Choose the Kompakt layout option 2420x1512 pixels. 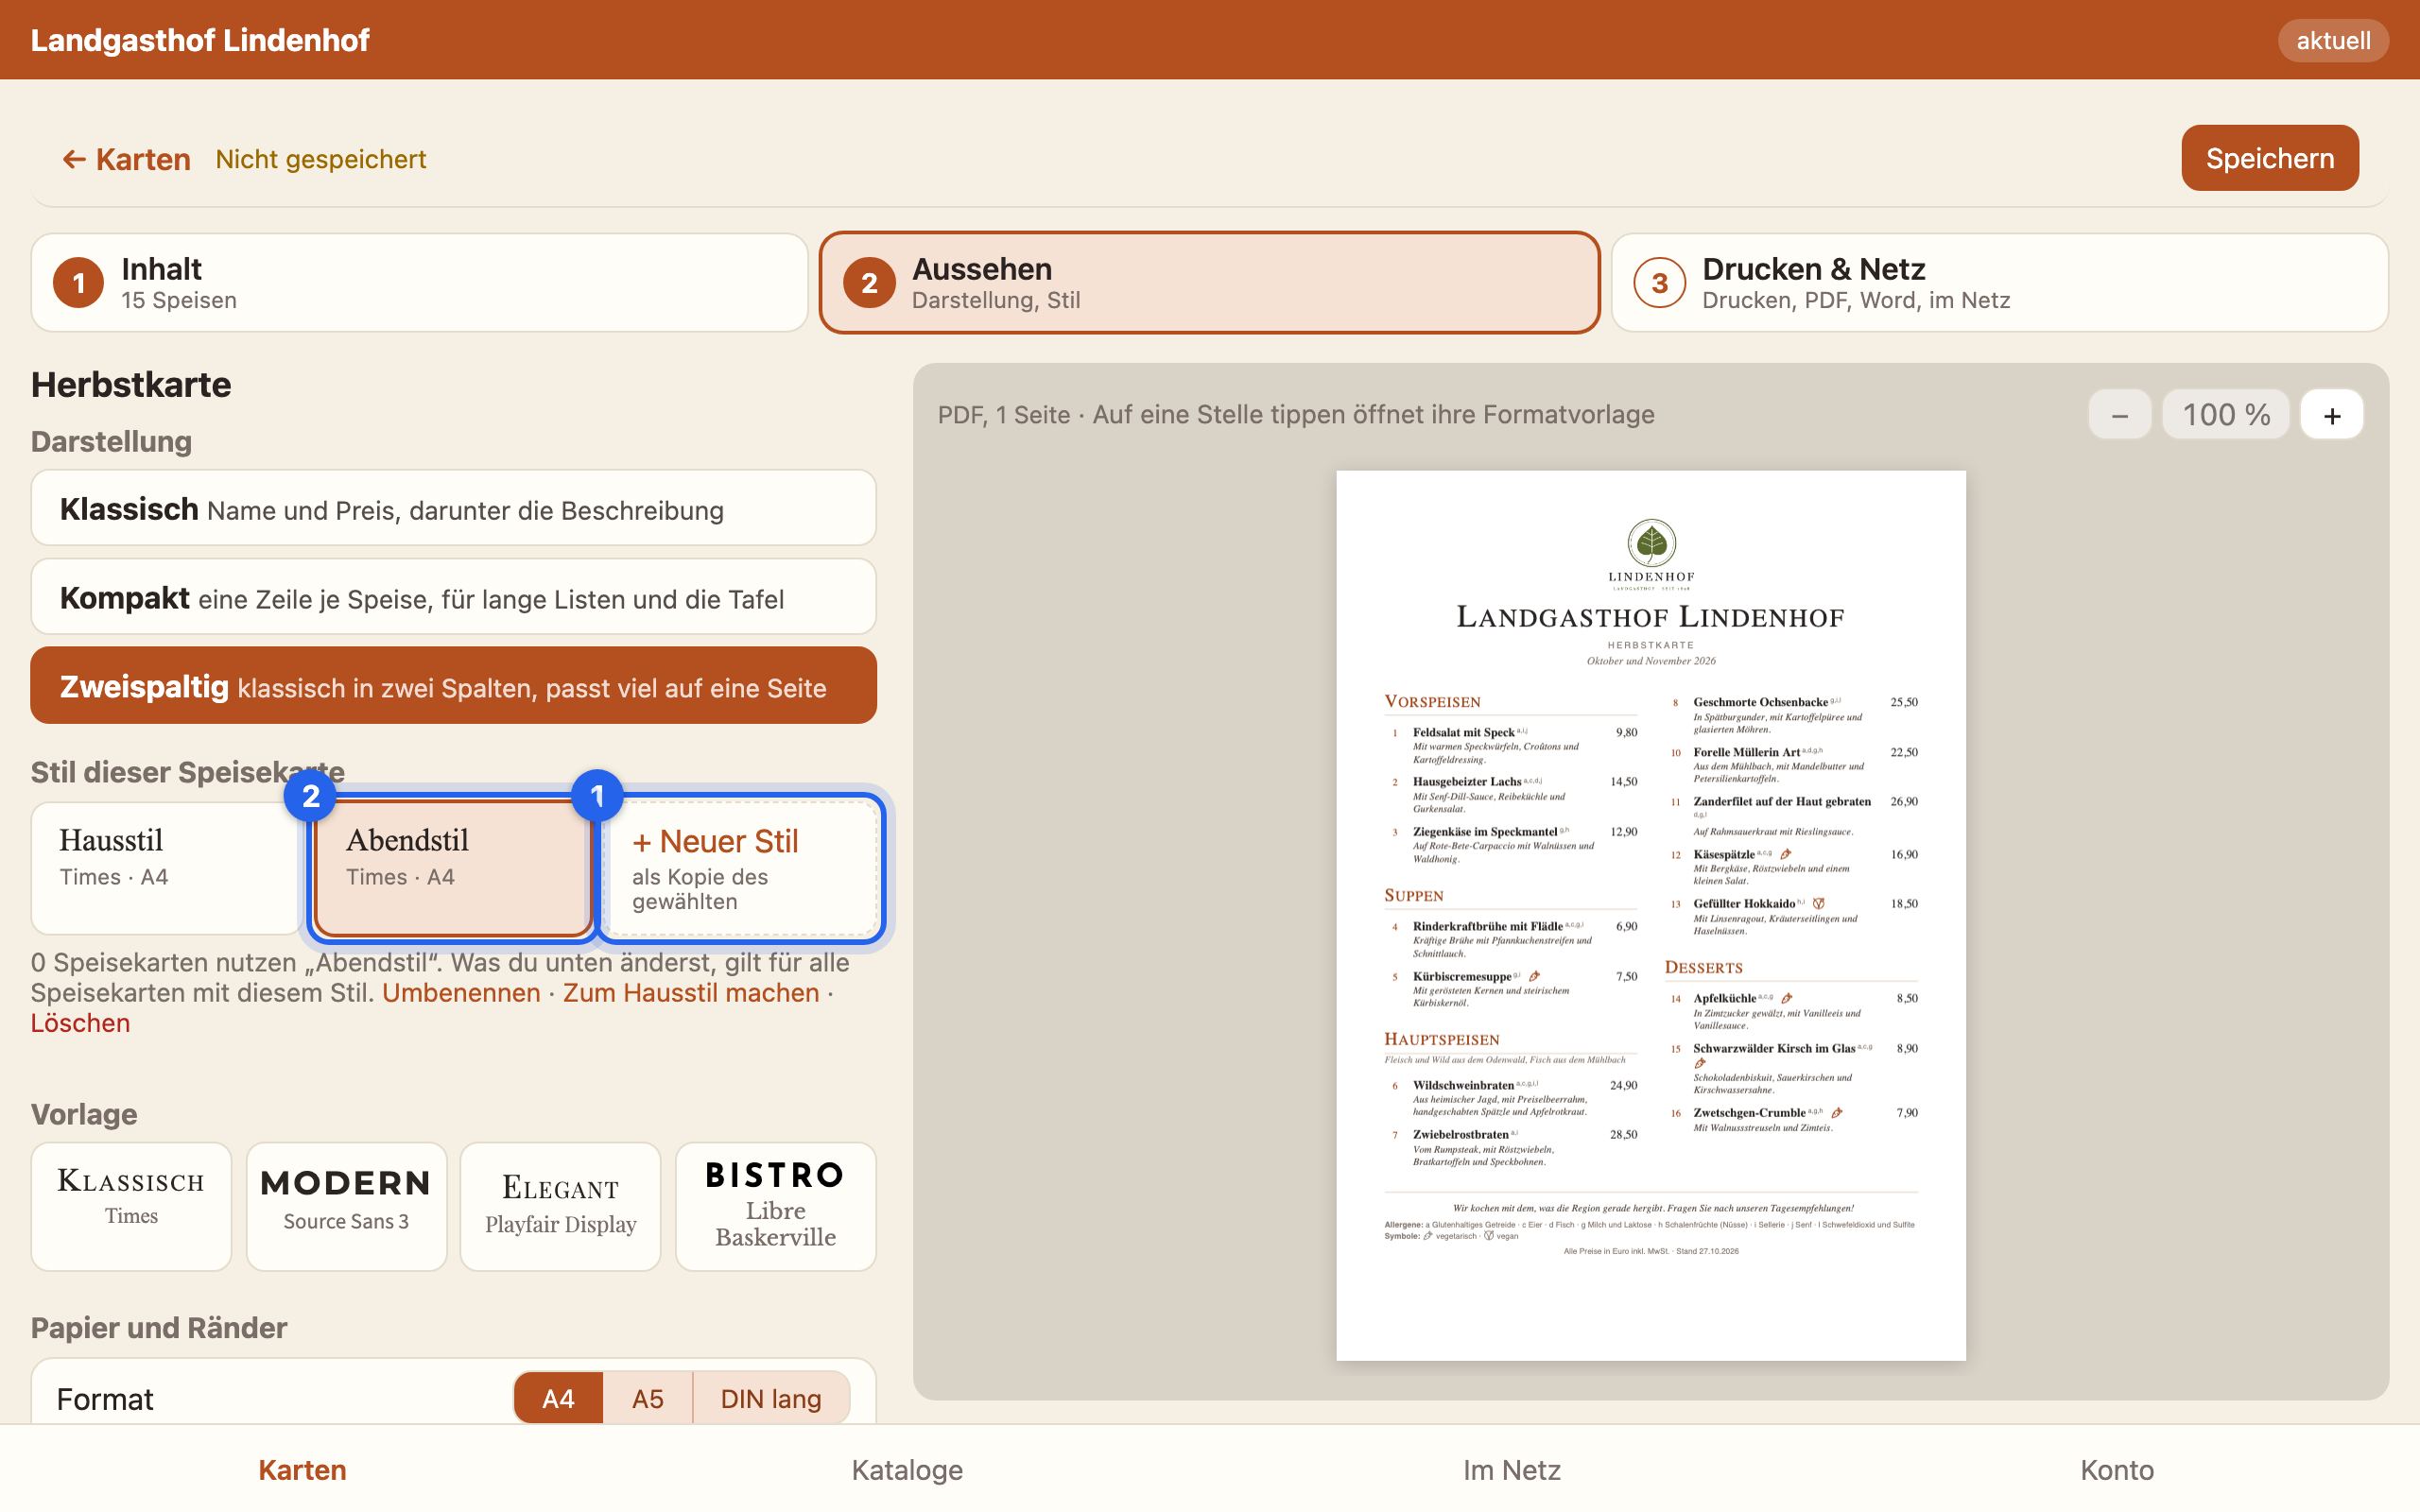pyautogui.click(x=453, y=597)
